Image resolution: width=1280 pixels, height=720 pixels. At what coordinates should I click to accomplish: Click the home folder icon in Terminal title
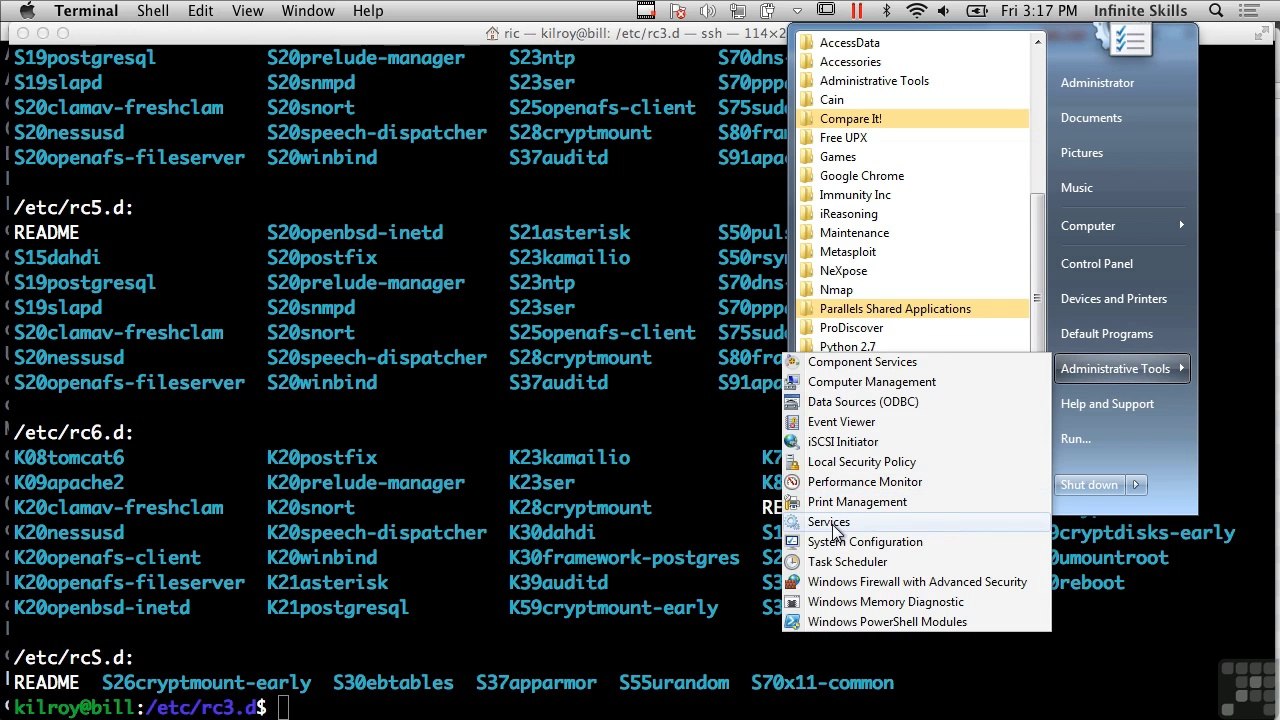(x=492, y=33)
